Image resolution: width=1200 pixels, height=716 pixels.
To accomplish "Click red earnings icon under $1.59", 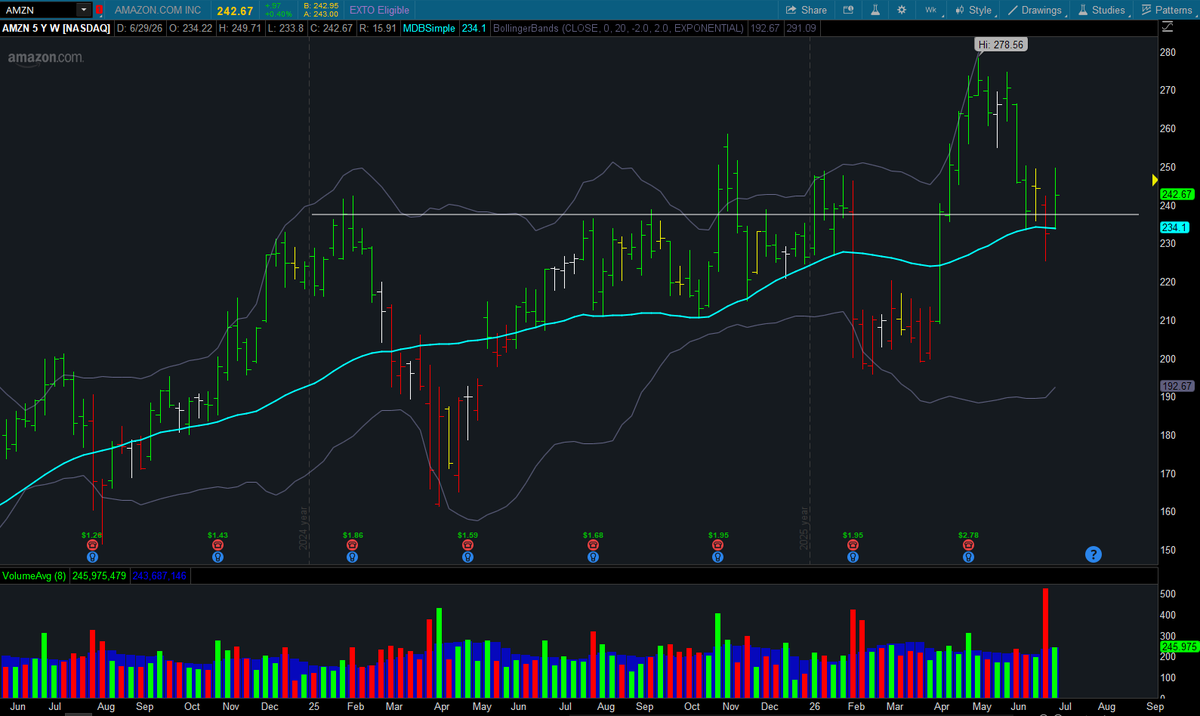I will (467, 547).
